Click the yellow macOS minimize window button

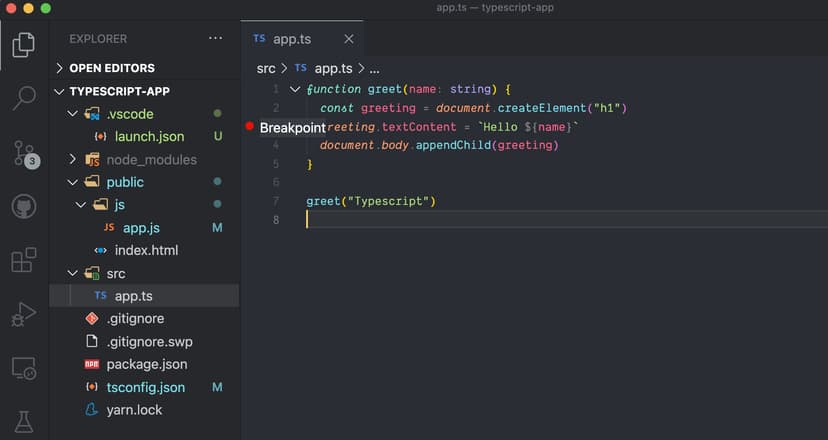coord(29,8)
